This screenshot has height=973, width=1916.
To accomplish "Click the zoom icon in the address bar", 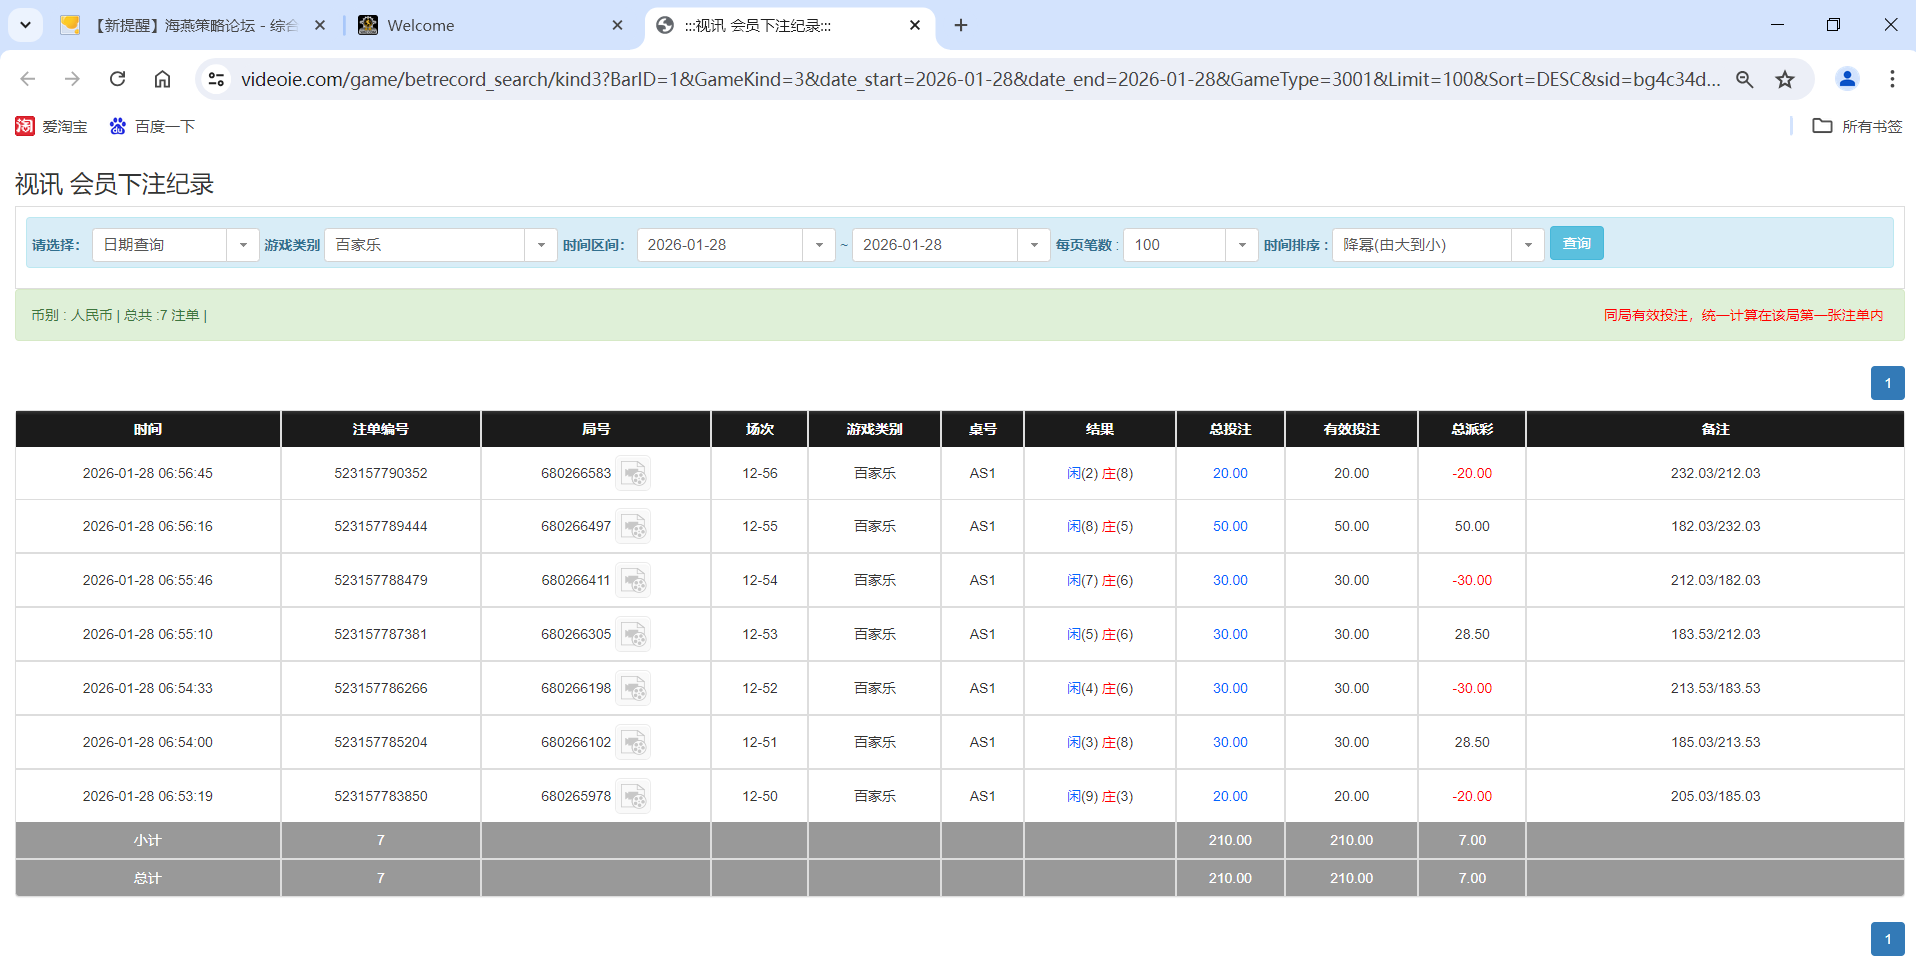I will click(x=1745, y=79).
